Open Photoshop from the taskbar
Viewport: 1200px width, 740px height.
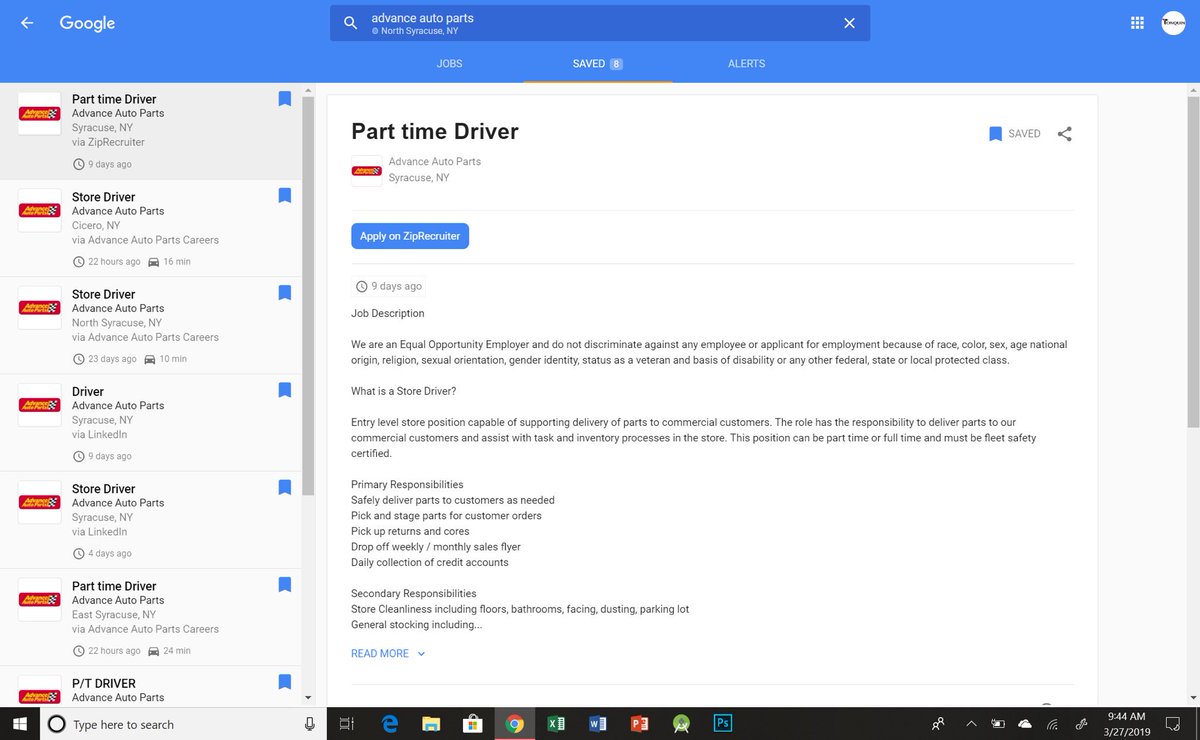click(x=723, y=724)
